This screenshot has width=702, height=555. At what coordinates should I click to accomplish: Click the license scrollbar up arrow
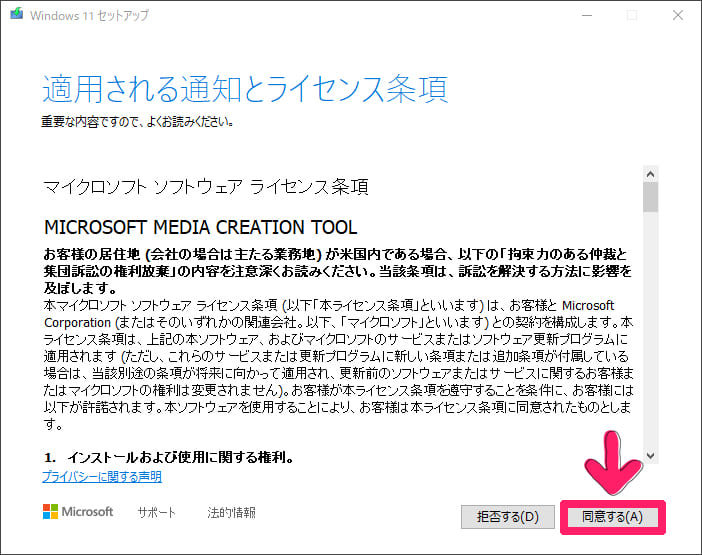point(651,174)
